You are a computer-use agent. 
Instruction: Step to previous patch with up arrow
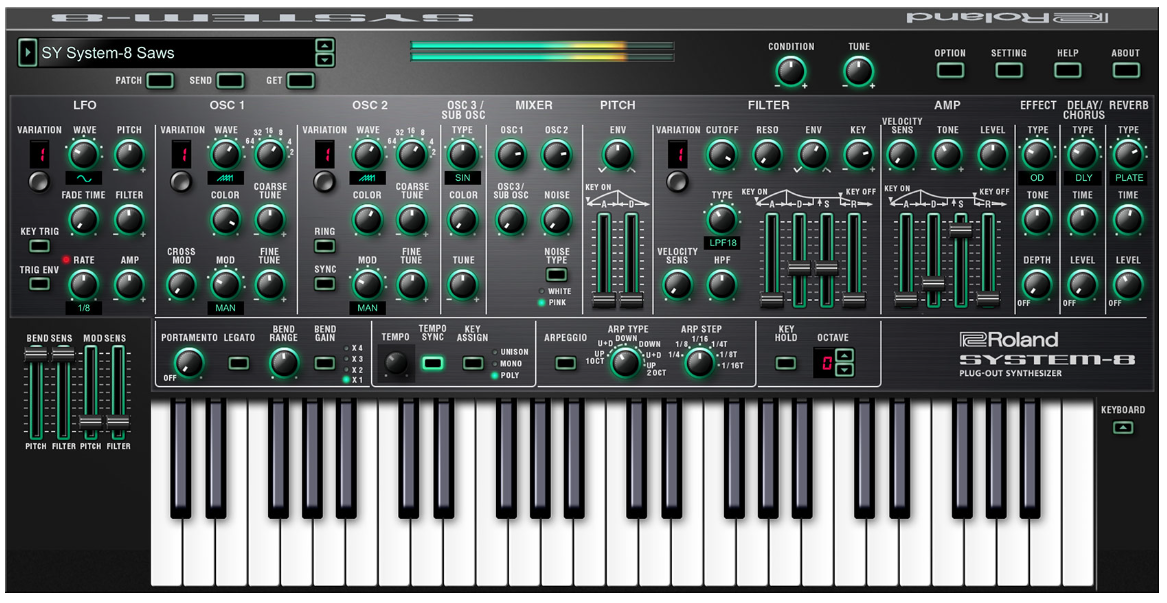pos(324,46)
